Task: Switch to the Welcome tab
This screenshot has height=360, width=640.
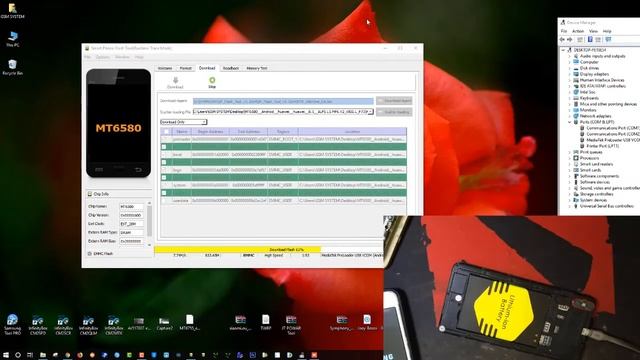Action: (165, 68)
